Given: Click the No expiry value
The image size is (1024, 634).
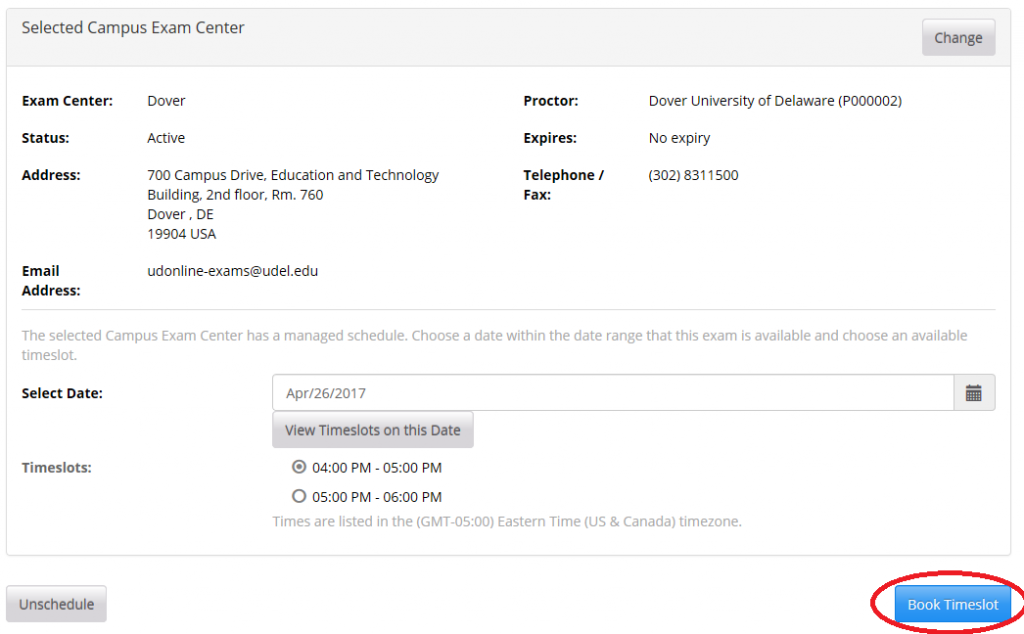Looking at the screenshot, I should pyautogui.click(x=679, y=138).
